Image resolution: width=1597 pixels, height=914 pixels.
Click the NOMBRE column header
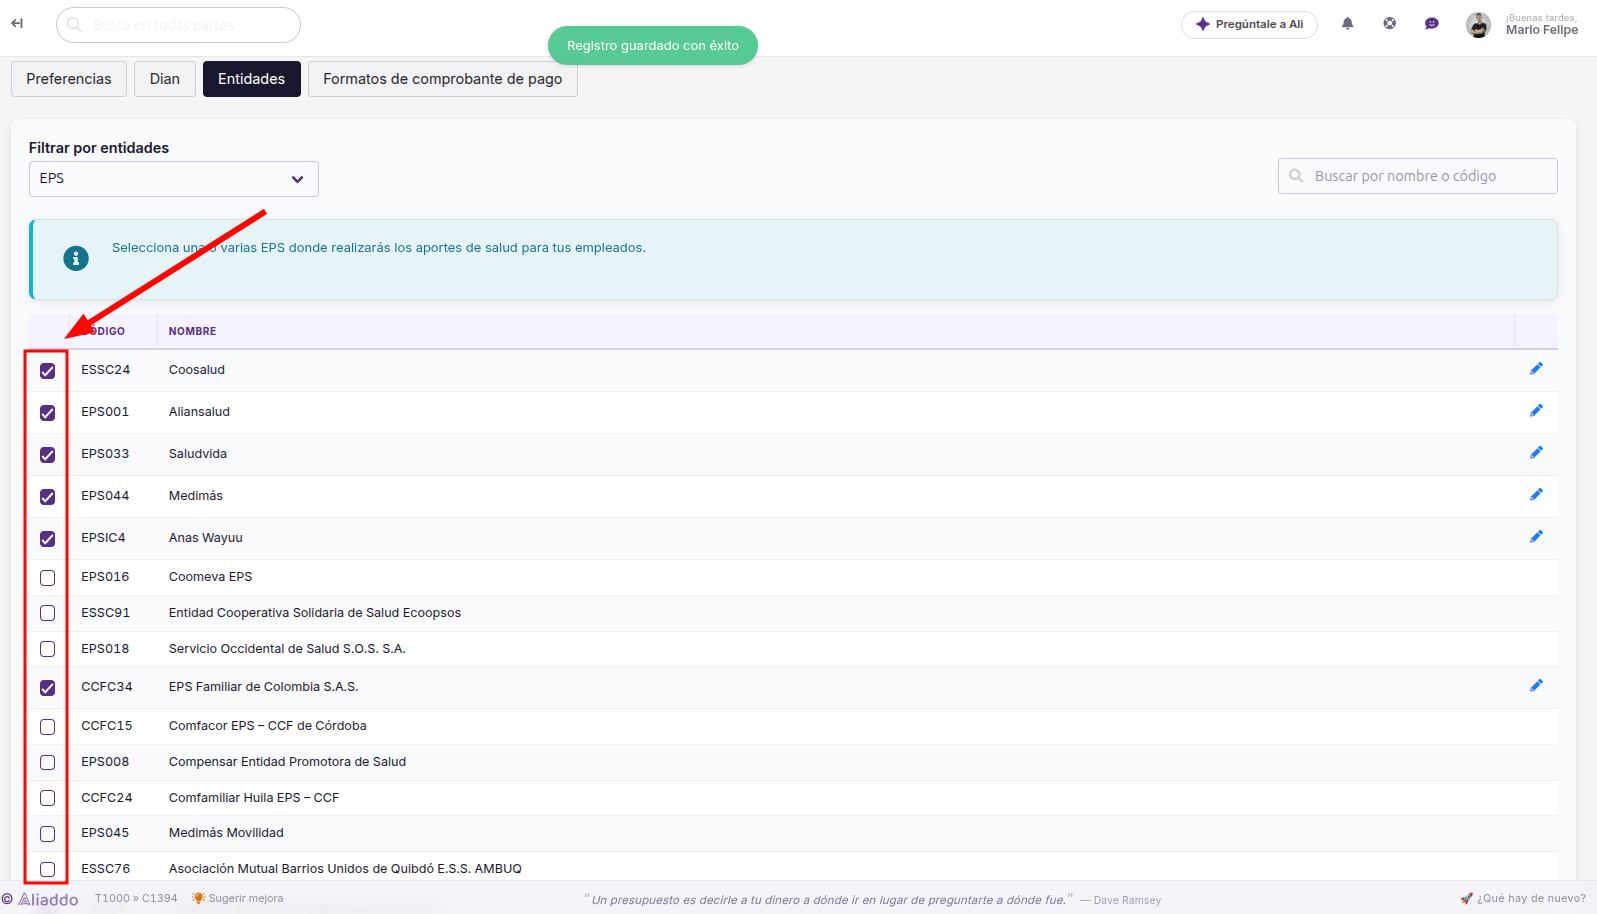coord(193,331)
